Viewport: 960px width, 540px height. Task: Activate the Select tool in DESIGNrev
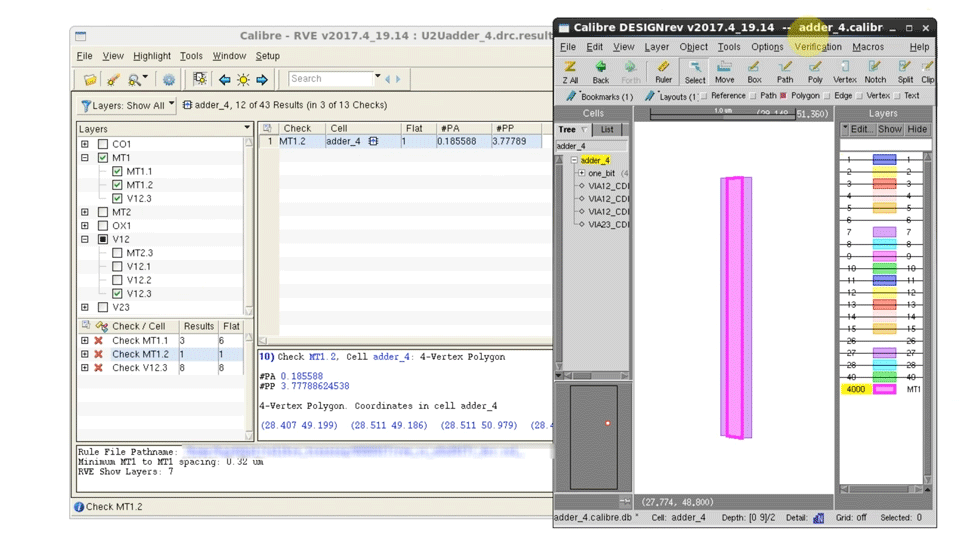pos(694,72)
